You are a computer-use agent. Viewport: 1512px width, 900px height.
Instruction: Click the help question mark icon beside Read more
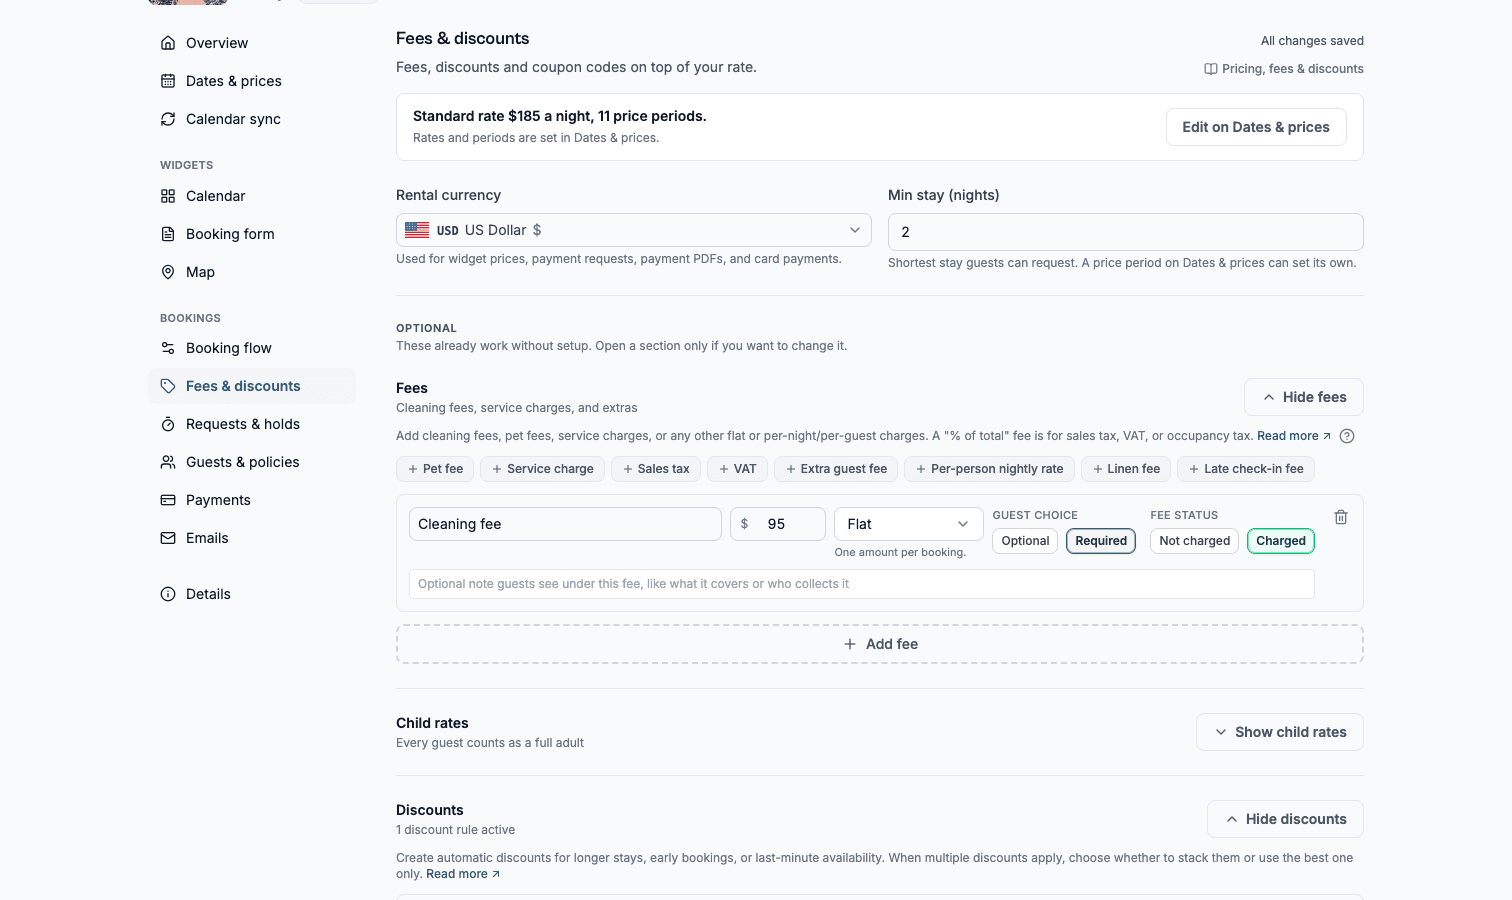coord(1347,436)
